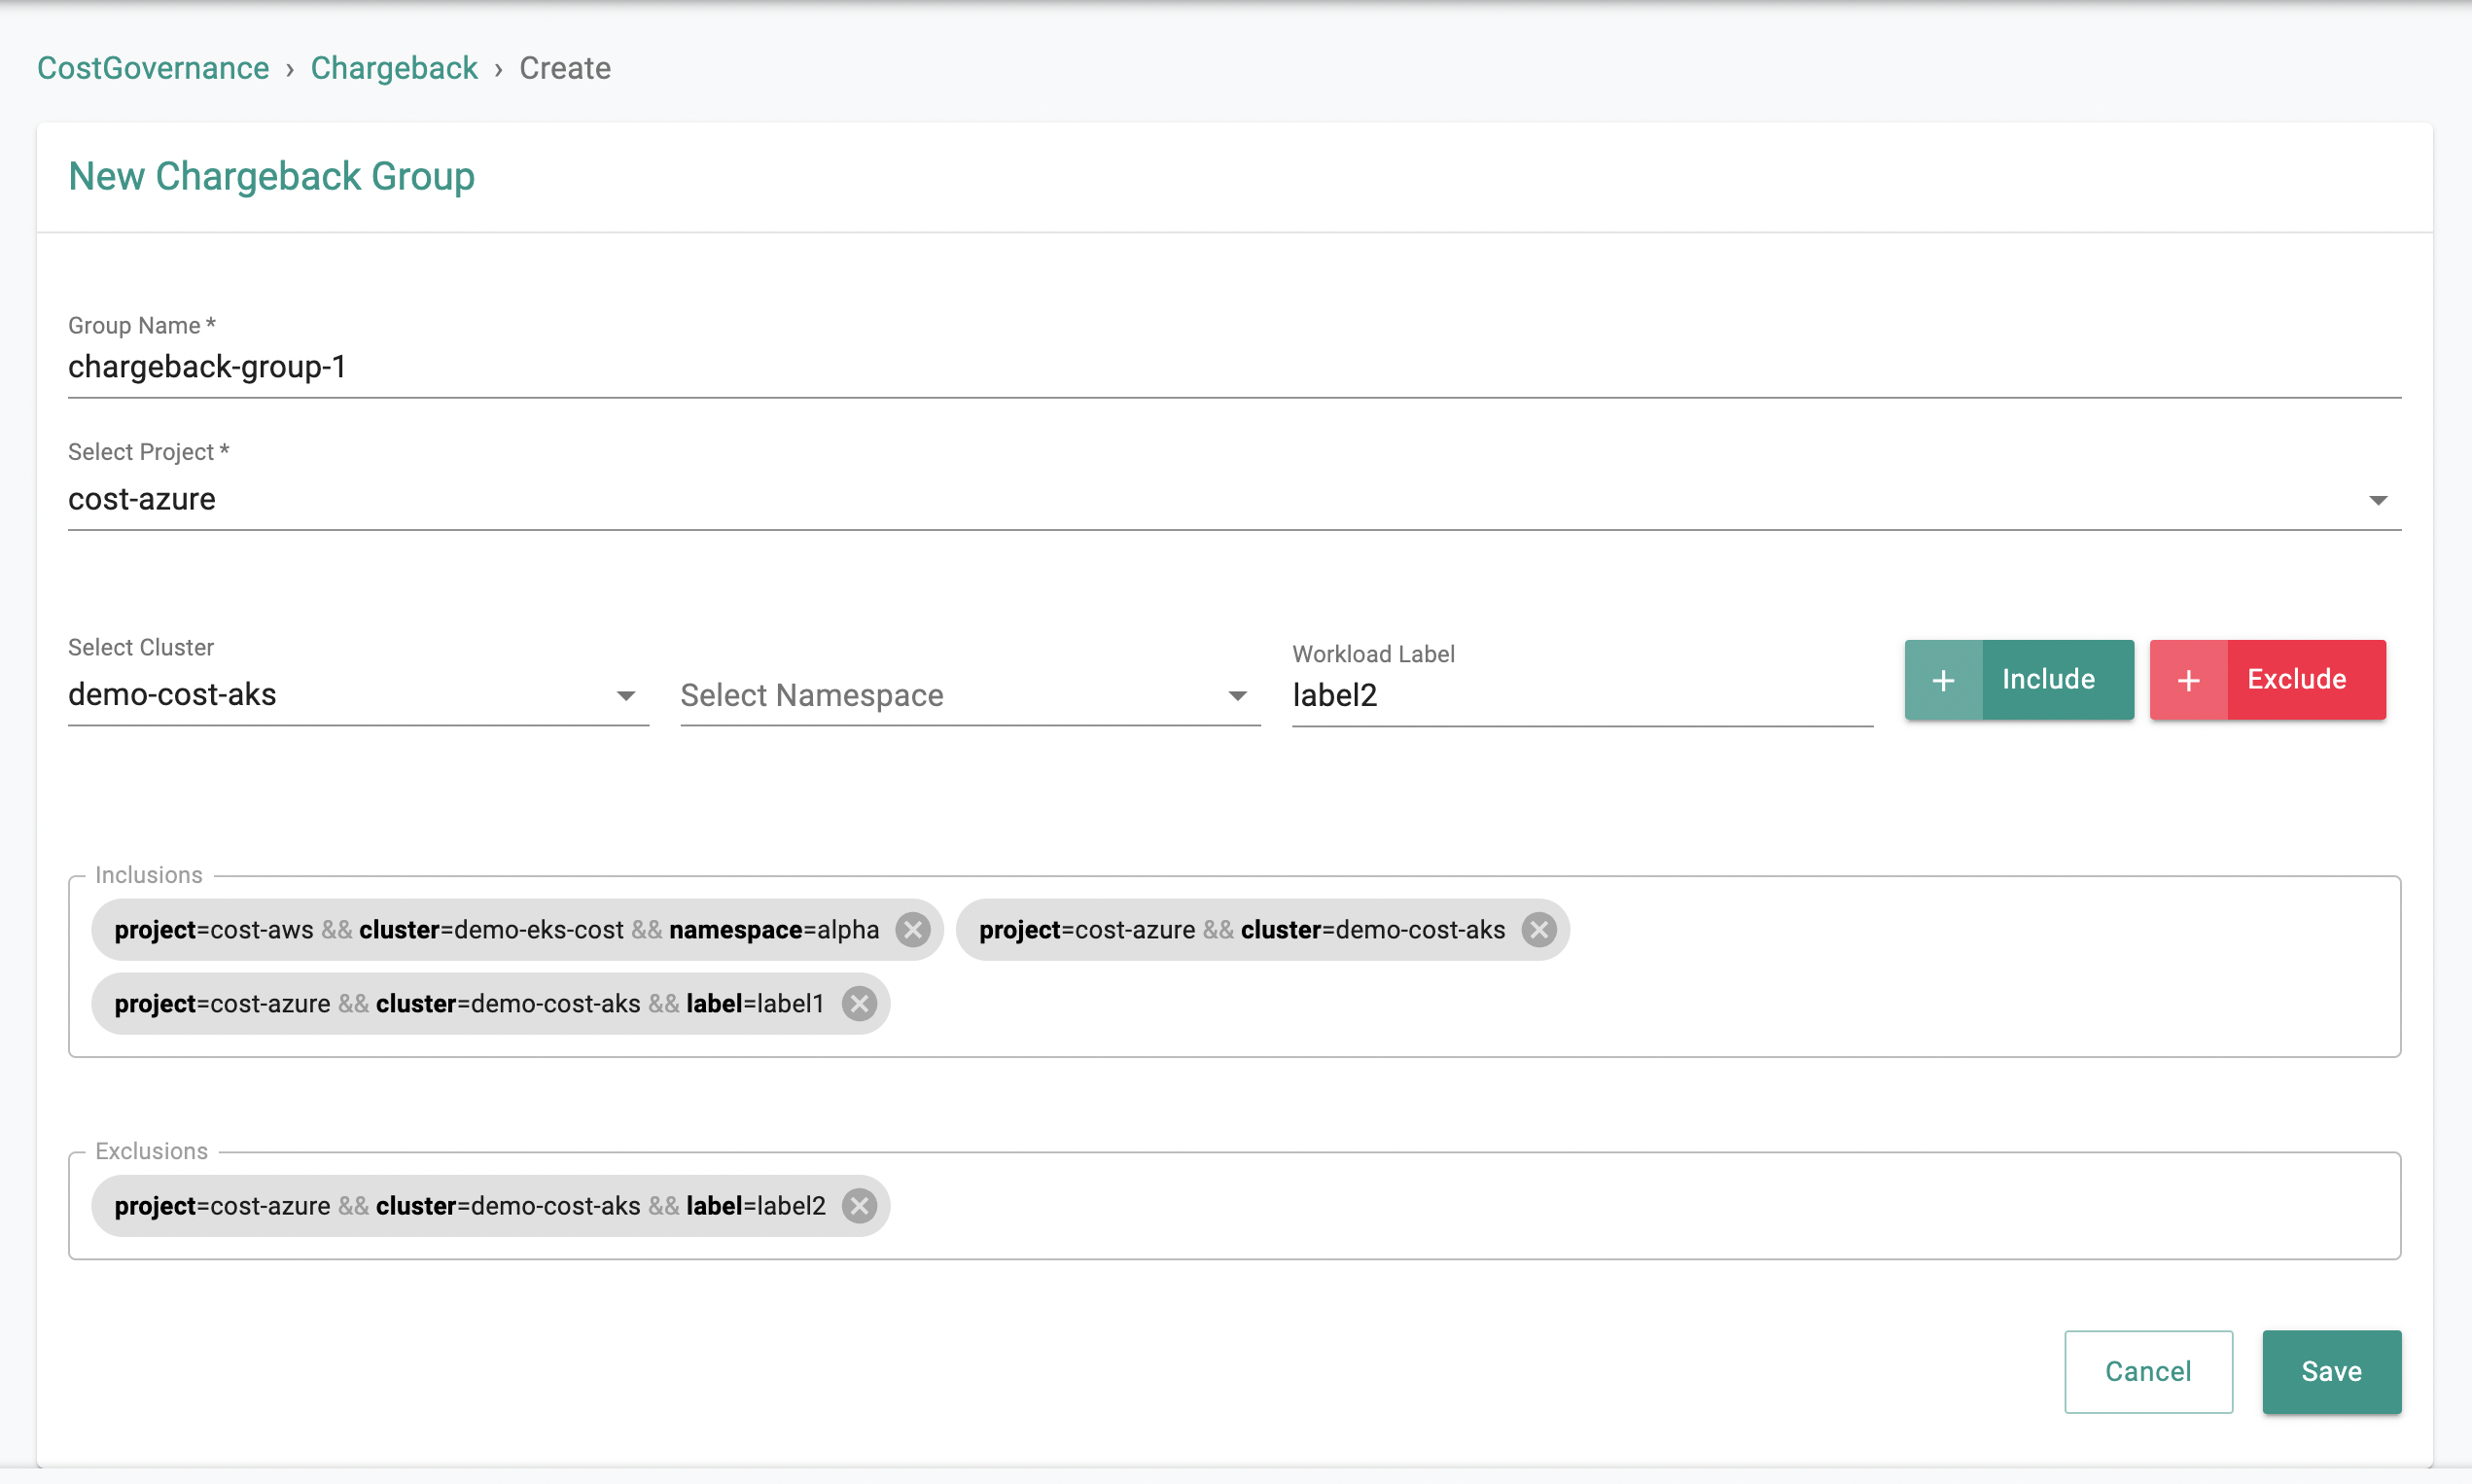
Task: Expand the Select Cluster dropdown
Action: tap(626, 695)
